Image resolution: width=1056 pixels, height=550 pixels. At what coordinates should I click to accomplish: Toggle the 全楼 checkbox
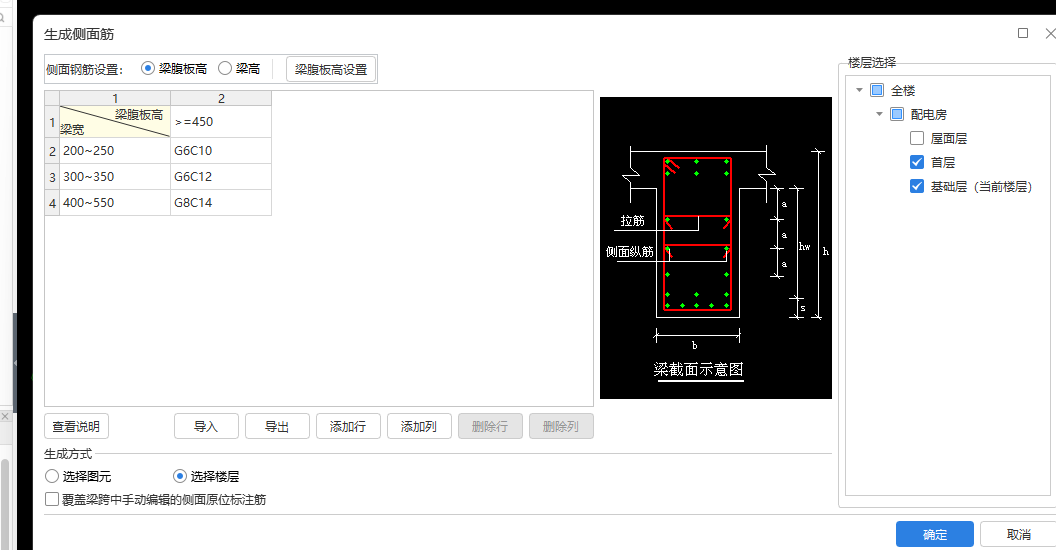click(x=877, y=90)
